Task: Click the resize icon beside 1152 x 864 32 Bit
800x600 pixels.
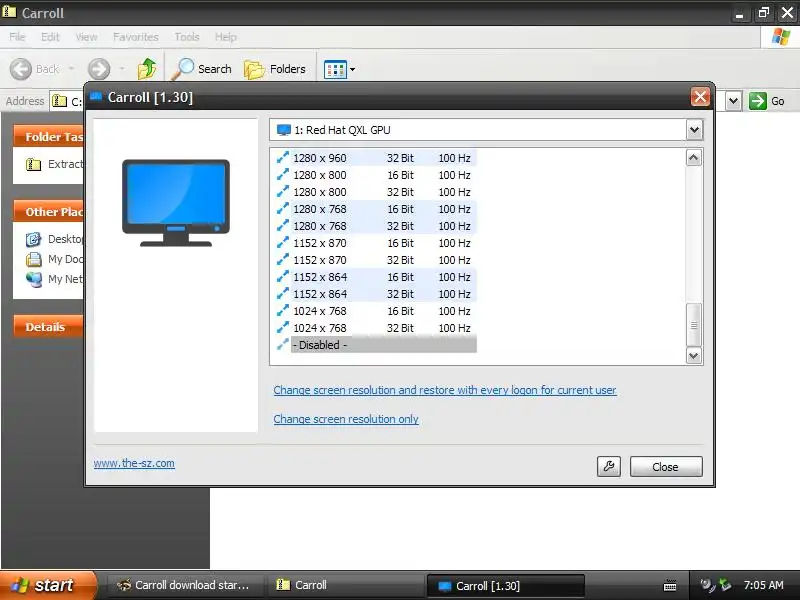Action: [x=282, y=294]
